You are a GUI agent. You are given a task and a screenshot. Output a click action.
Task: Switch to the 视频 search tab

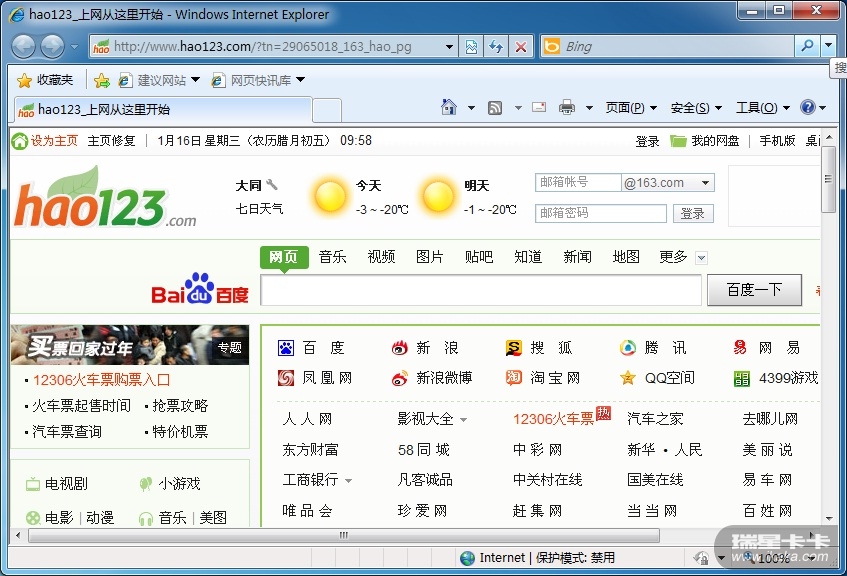coord(381,257)
